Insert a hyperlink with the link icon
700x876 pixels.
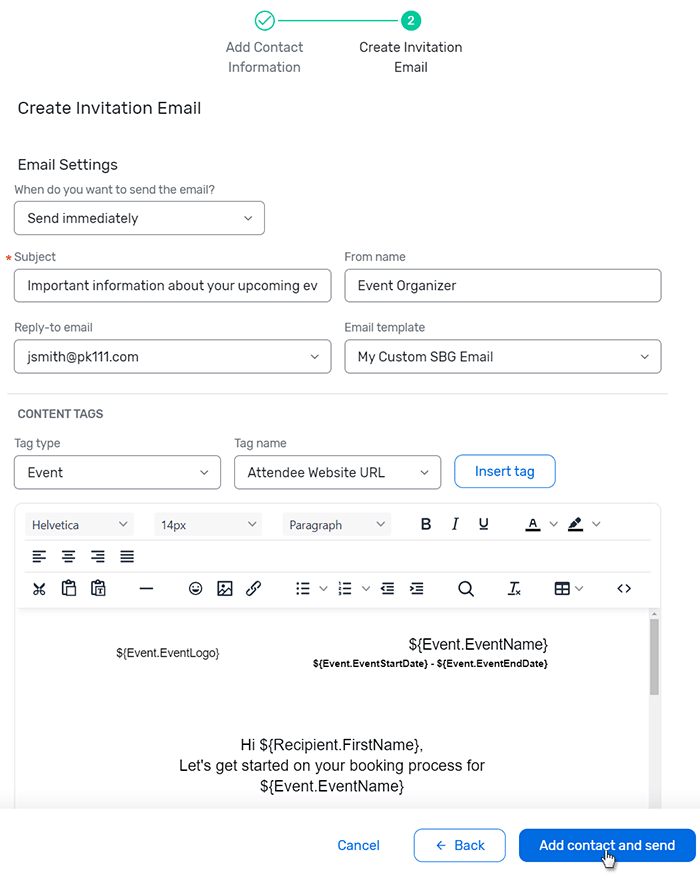click(253, 588)
